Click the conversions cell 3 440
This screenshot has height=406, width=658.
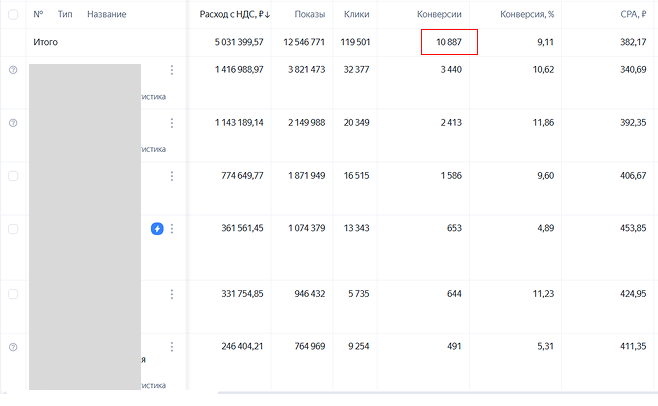coord(451,70)
